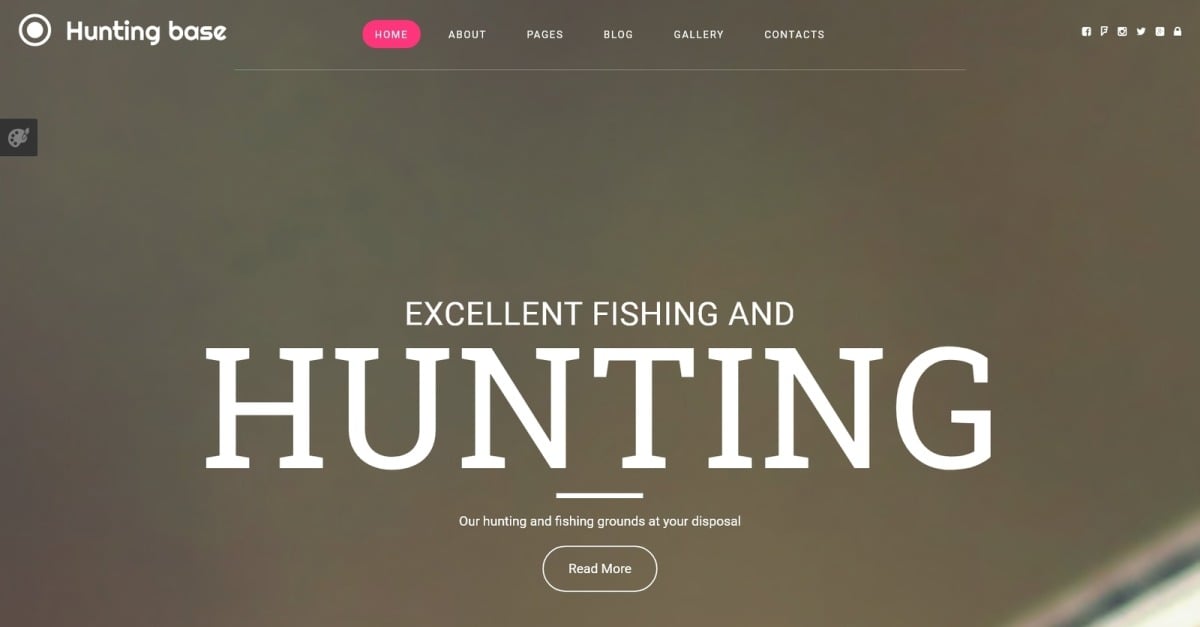Open the Google Plus icon
The height and width of the screenshot is (627, 1200).
pyautogui.click(x=1160, y=32)
